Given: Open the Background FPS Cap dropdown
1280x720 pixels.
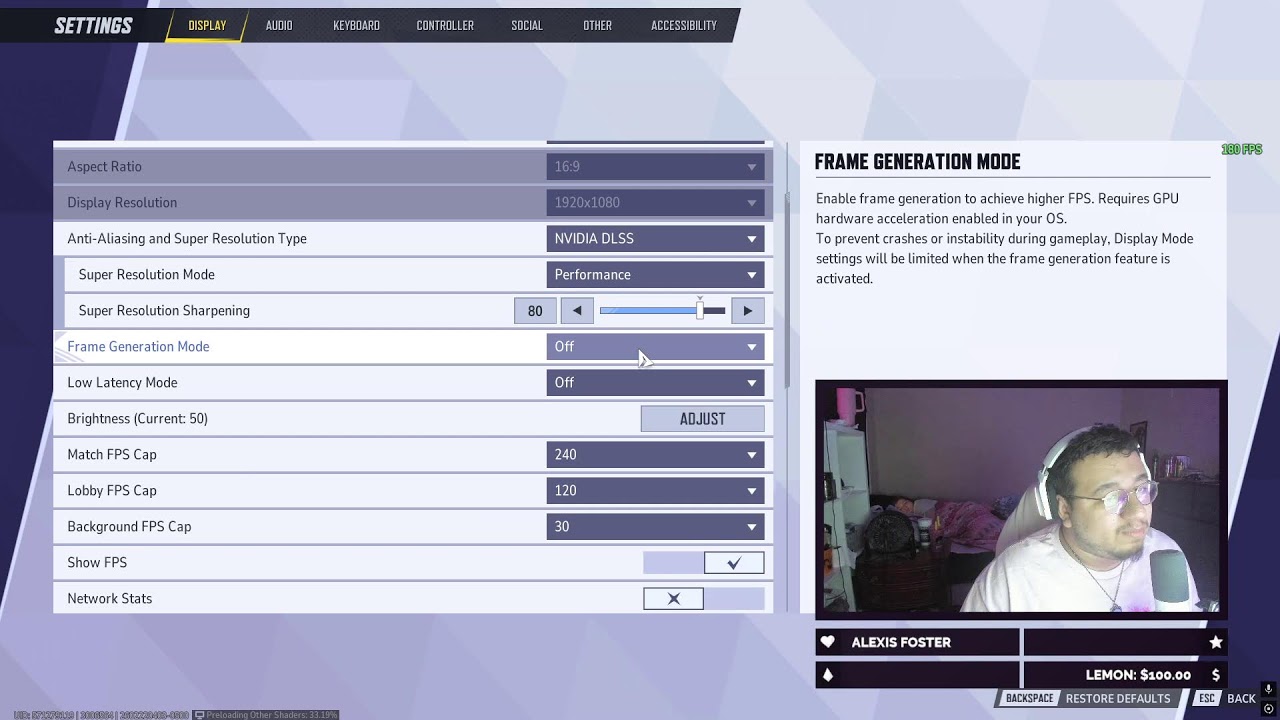Looking at the screenshot, I should [655, 527].
